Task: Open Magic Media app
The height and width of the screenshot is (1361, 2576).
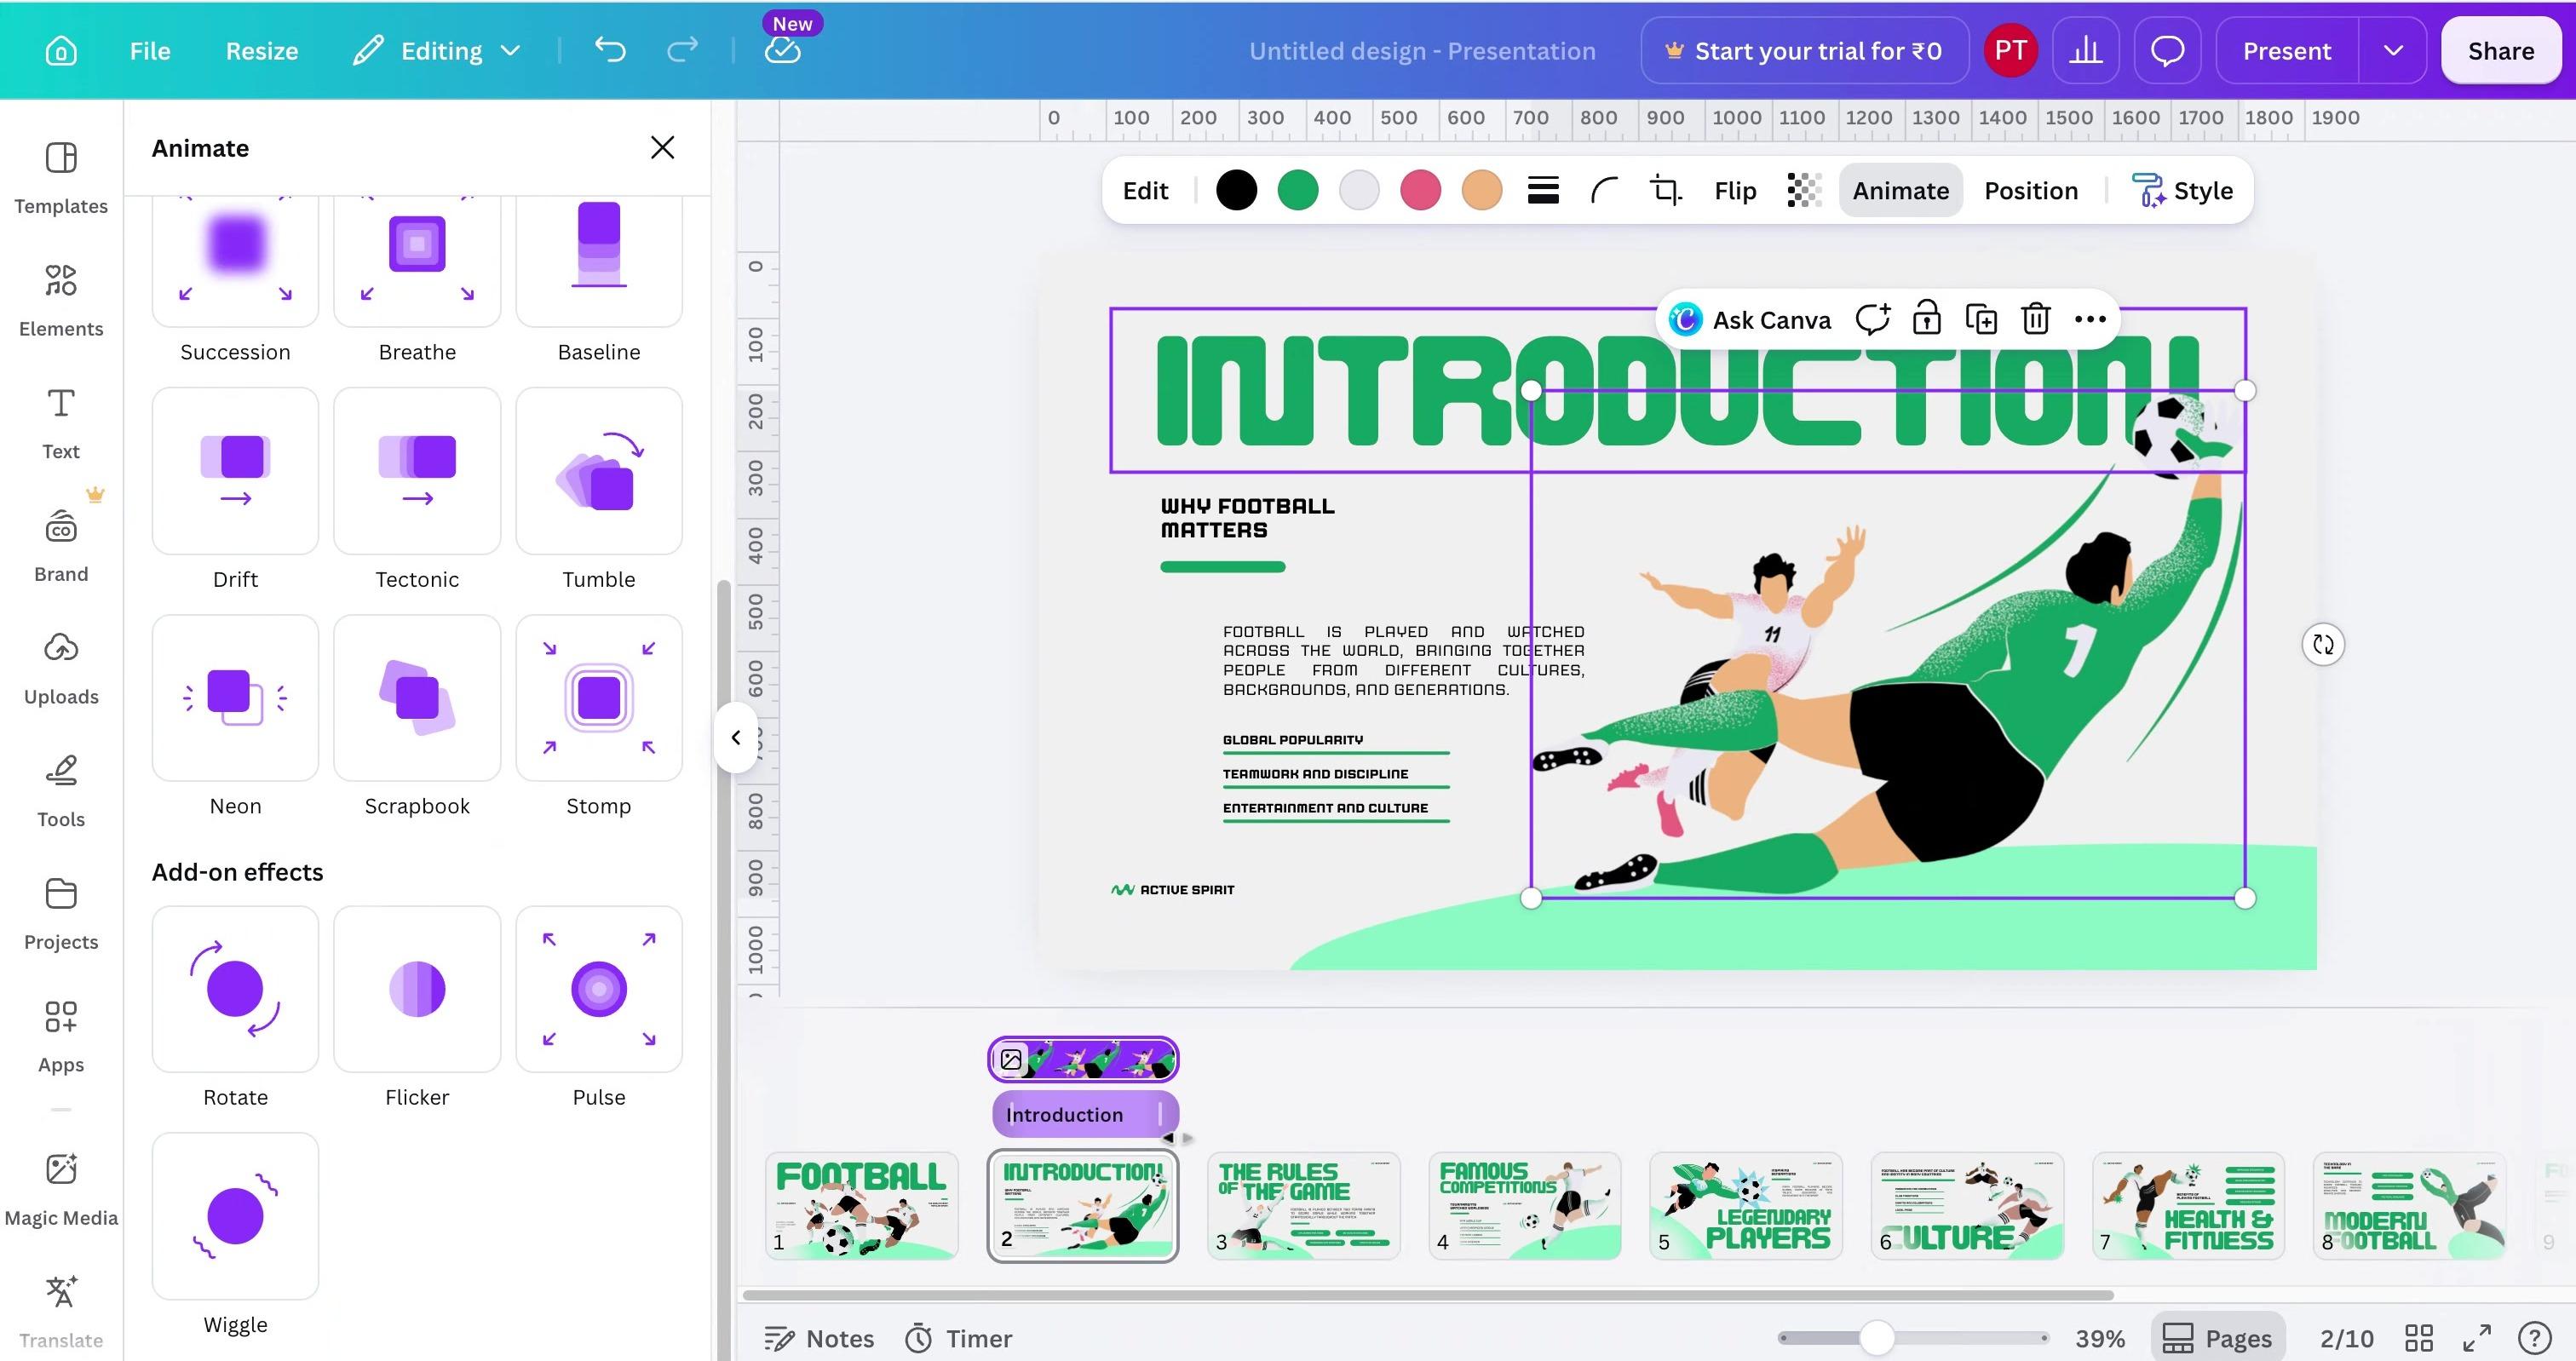Action: click(x=61, y=1189)
